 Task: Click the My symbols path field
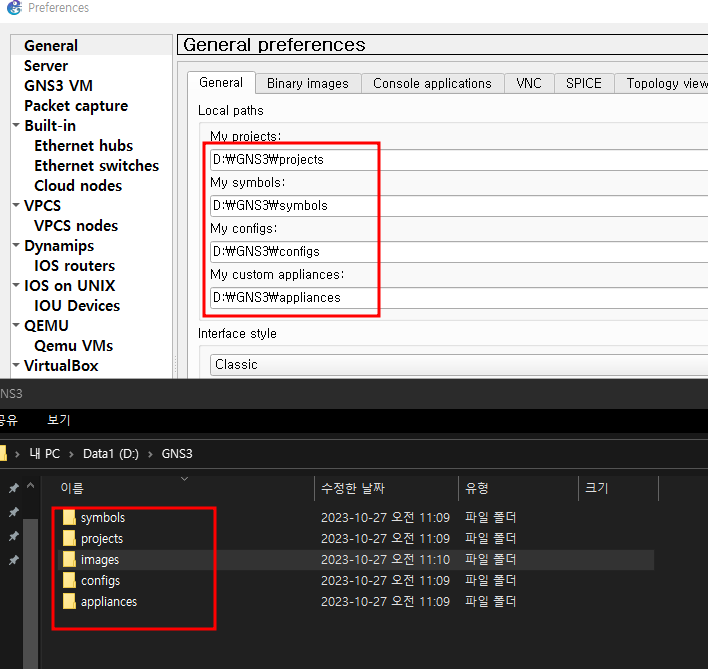(459, 206)
